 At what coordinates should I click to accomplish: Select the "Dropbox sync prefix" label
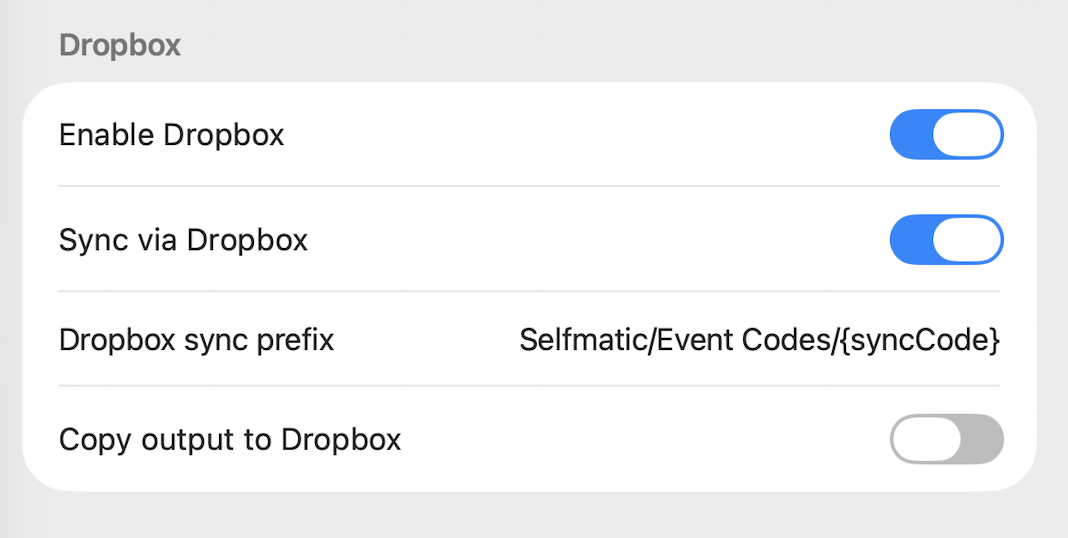coord(196,340)
